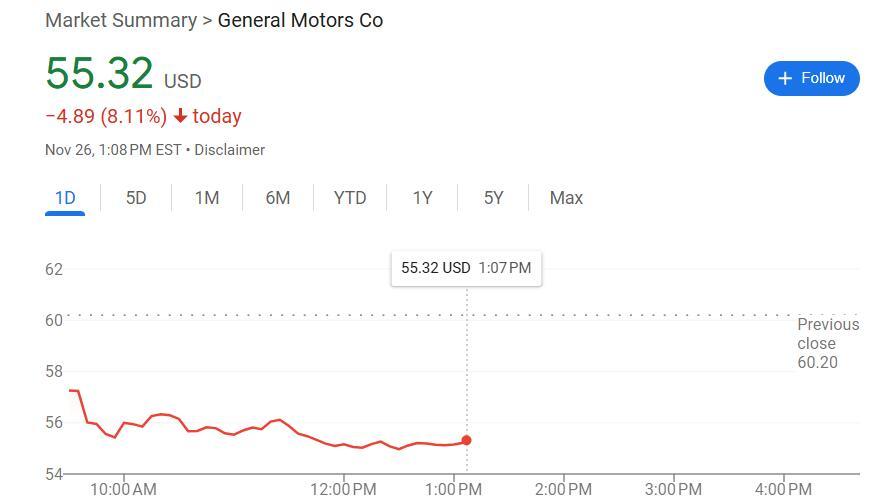View the 5Y chart range

(x=494, y=198)
